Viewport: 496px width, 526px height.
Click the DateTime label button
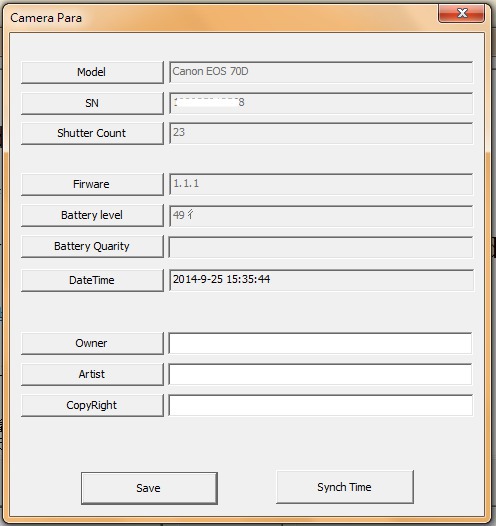(x=92, y=280)
